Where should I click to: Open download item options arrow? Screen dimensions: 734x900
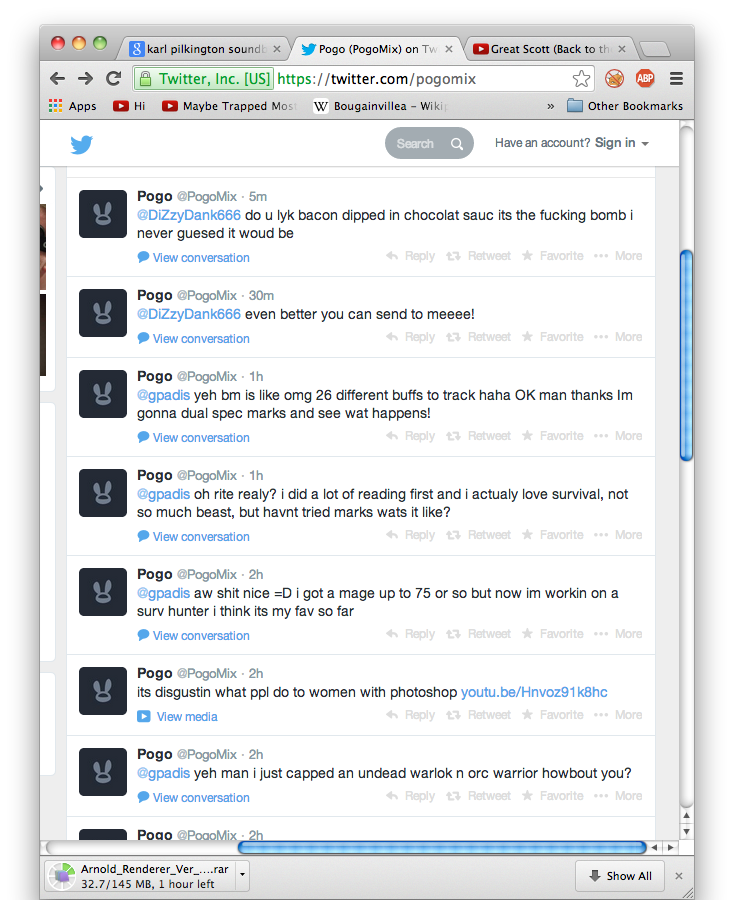(242, 876)
